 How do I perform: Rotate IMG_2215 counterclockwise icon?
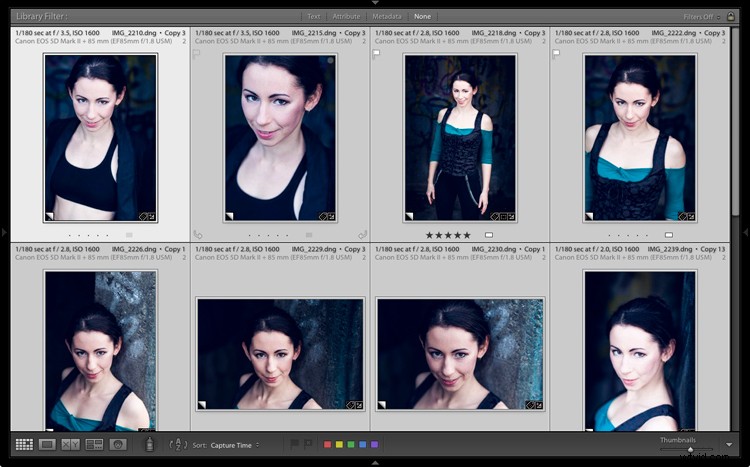point(198,234)
